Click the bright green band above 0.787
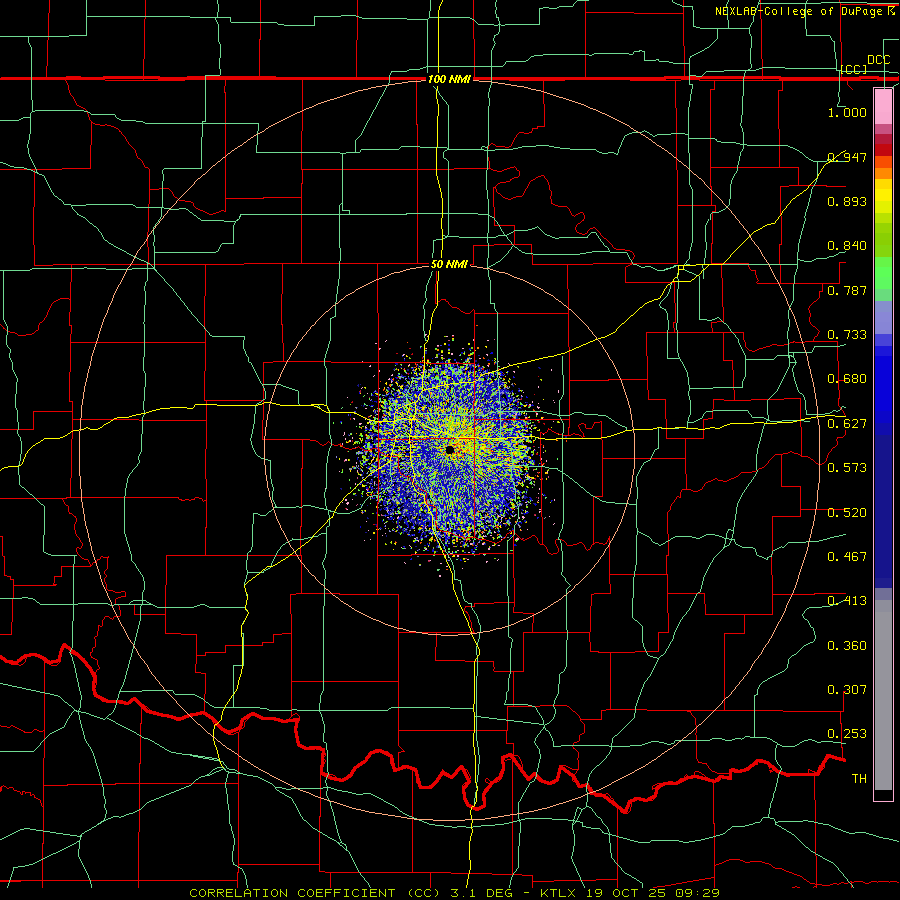Screen dimensions: 900x900 (x=883, y=273)
